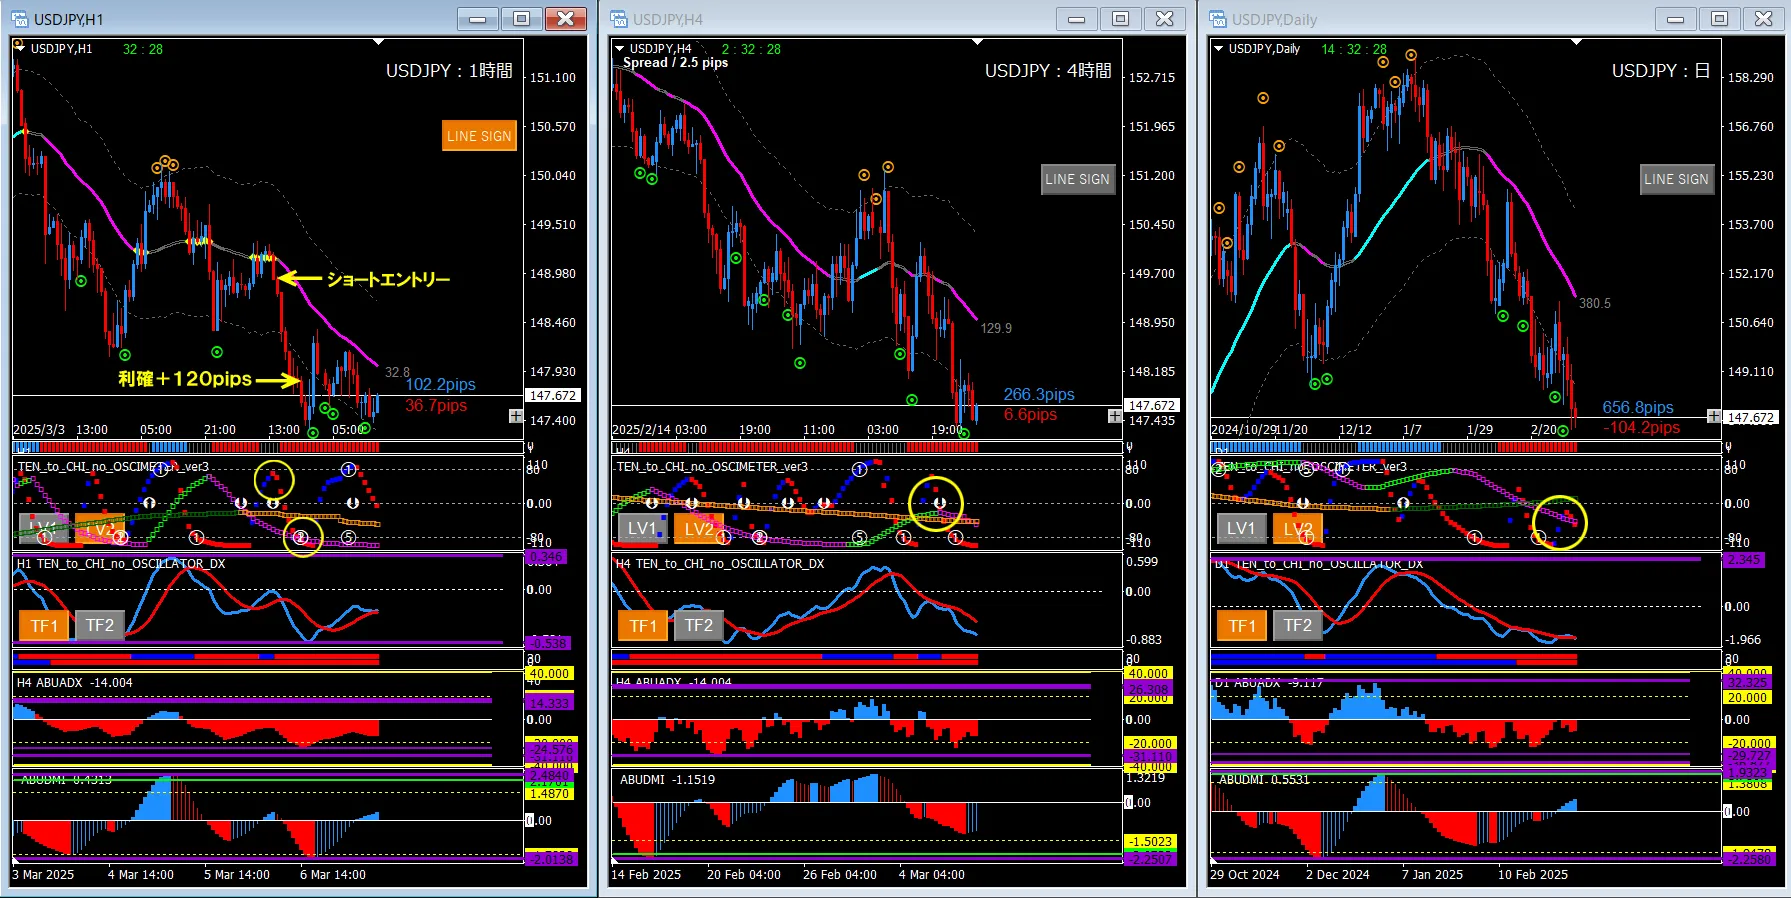
Task: Click the yellow 利確＋120pips annotation text
Action: click(185, 379)
